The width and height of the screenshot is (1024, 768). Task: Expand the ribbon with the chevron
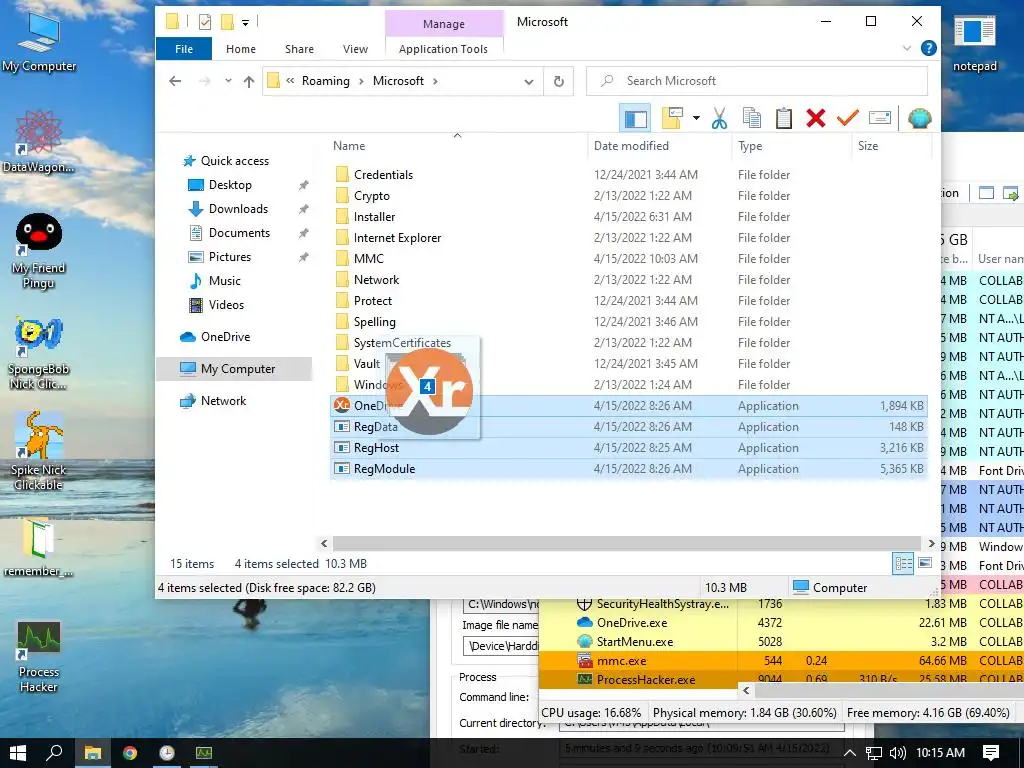pos(906,48)
